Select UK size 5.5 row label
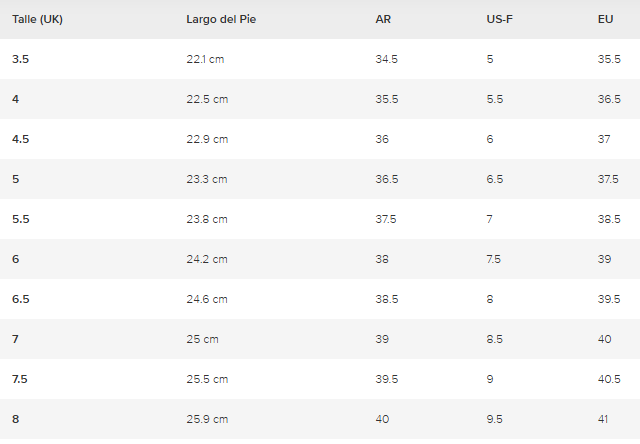The width and height of the screenshot is (640, 444). [20, 219]
